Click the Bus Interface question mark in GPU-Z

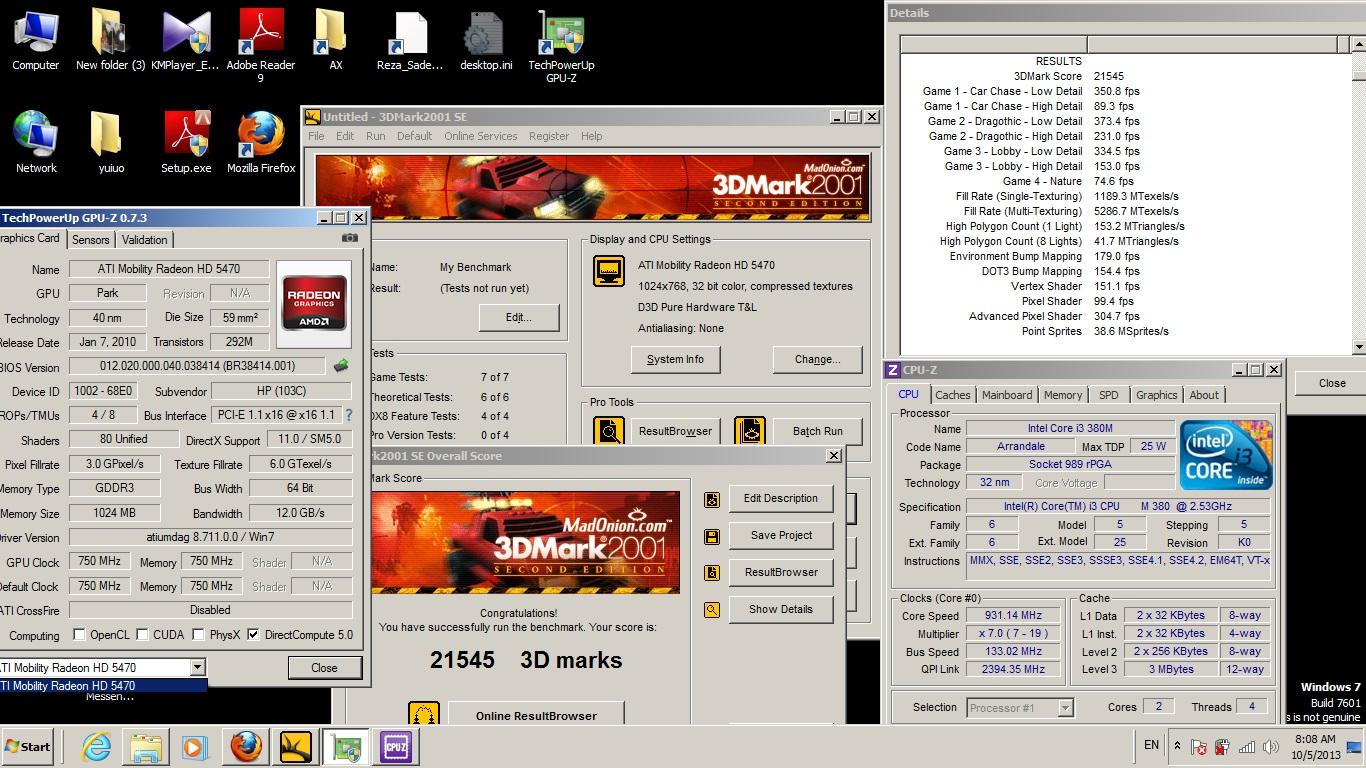tap(349, 415)
